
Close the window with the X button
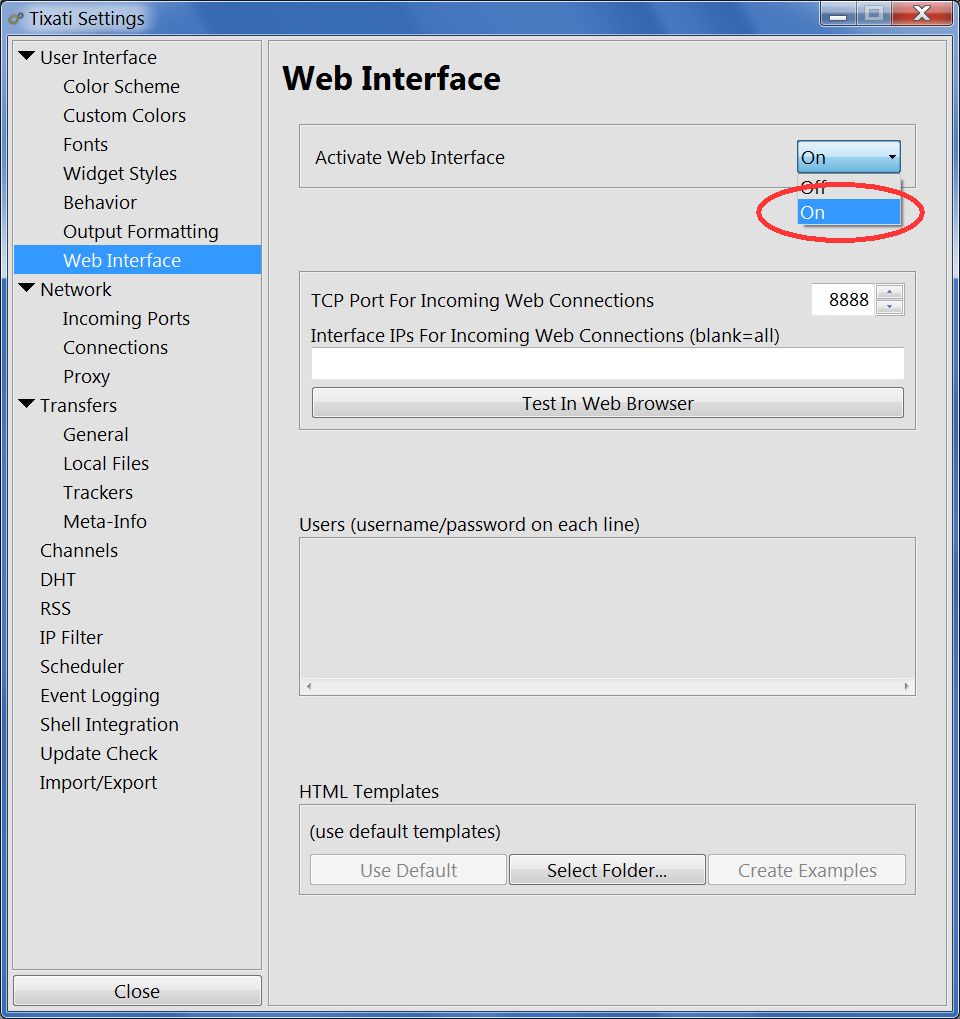(922, 14)
